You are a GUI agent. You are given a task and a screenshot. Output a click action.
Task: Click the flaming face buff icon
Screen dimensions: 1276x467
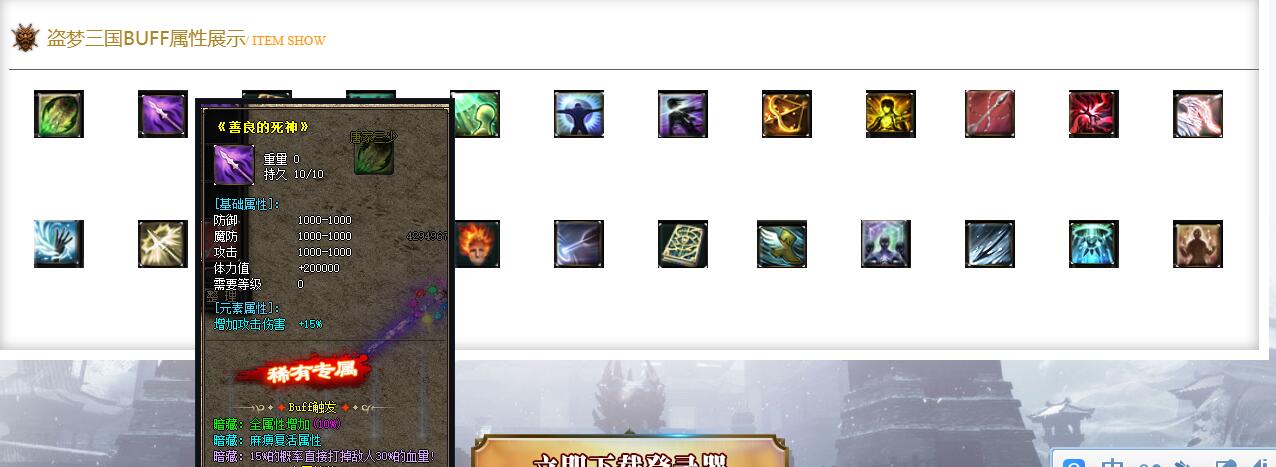pos(477,244)
